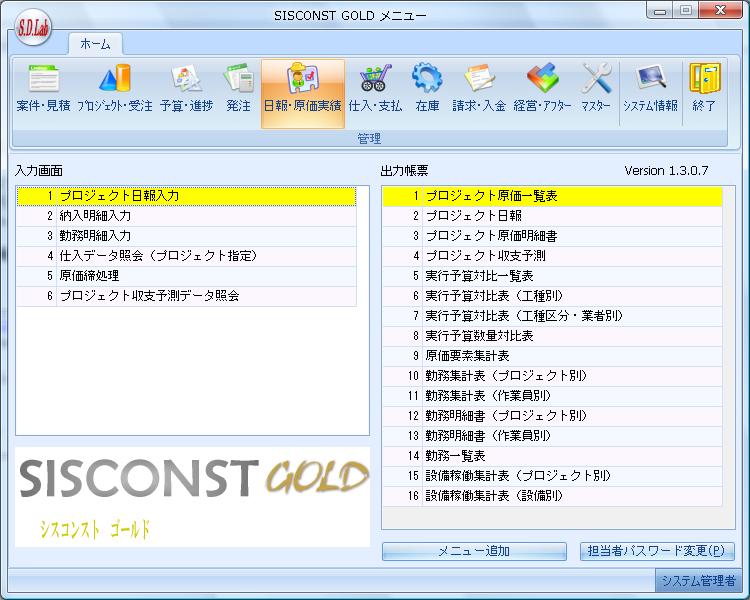Select プロジェクト原価一覧表 report row
Screen dimensions: 750x600
552,196
